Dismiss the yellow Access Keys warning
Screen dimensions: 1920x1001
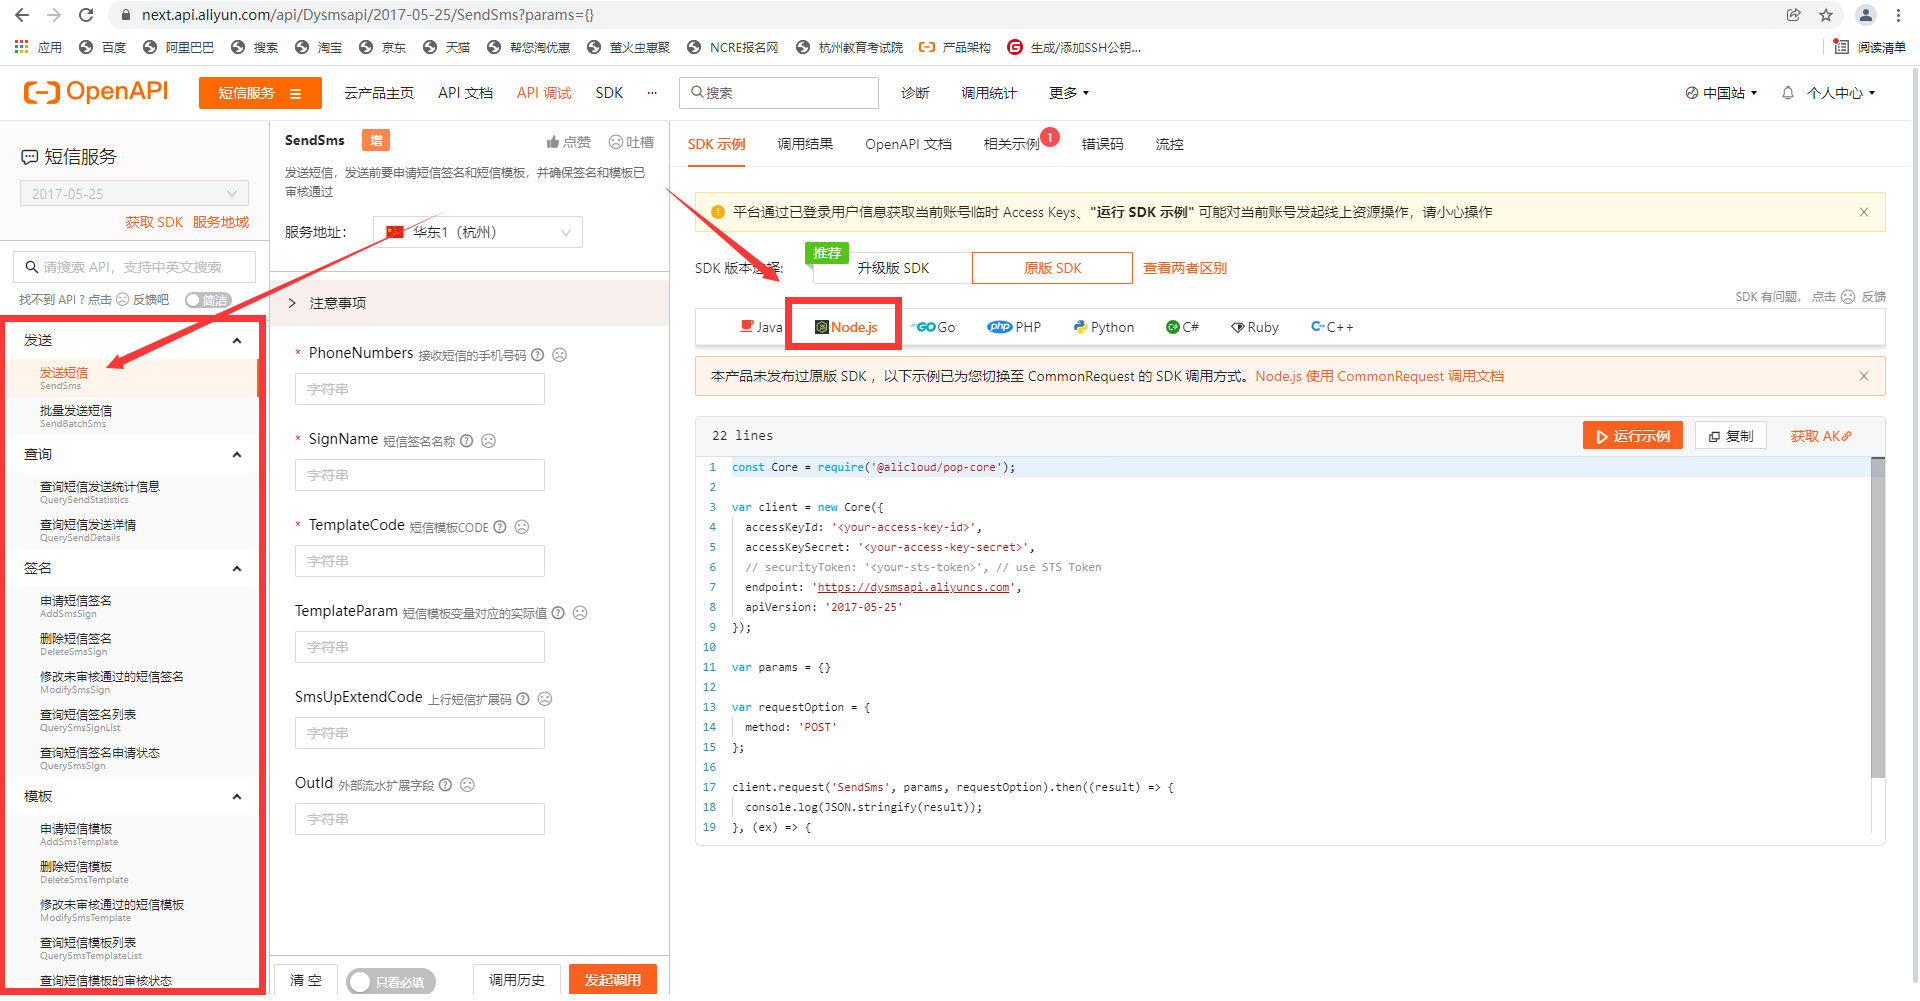(x=1864, y=212)
